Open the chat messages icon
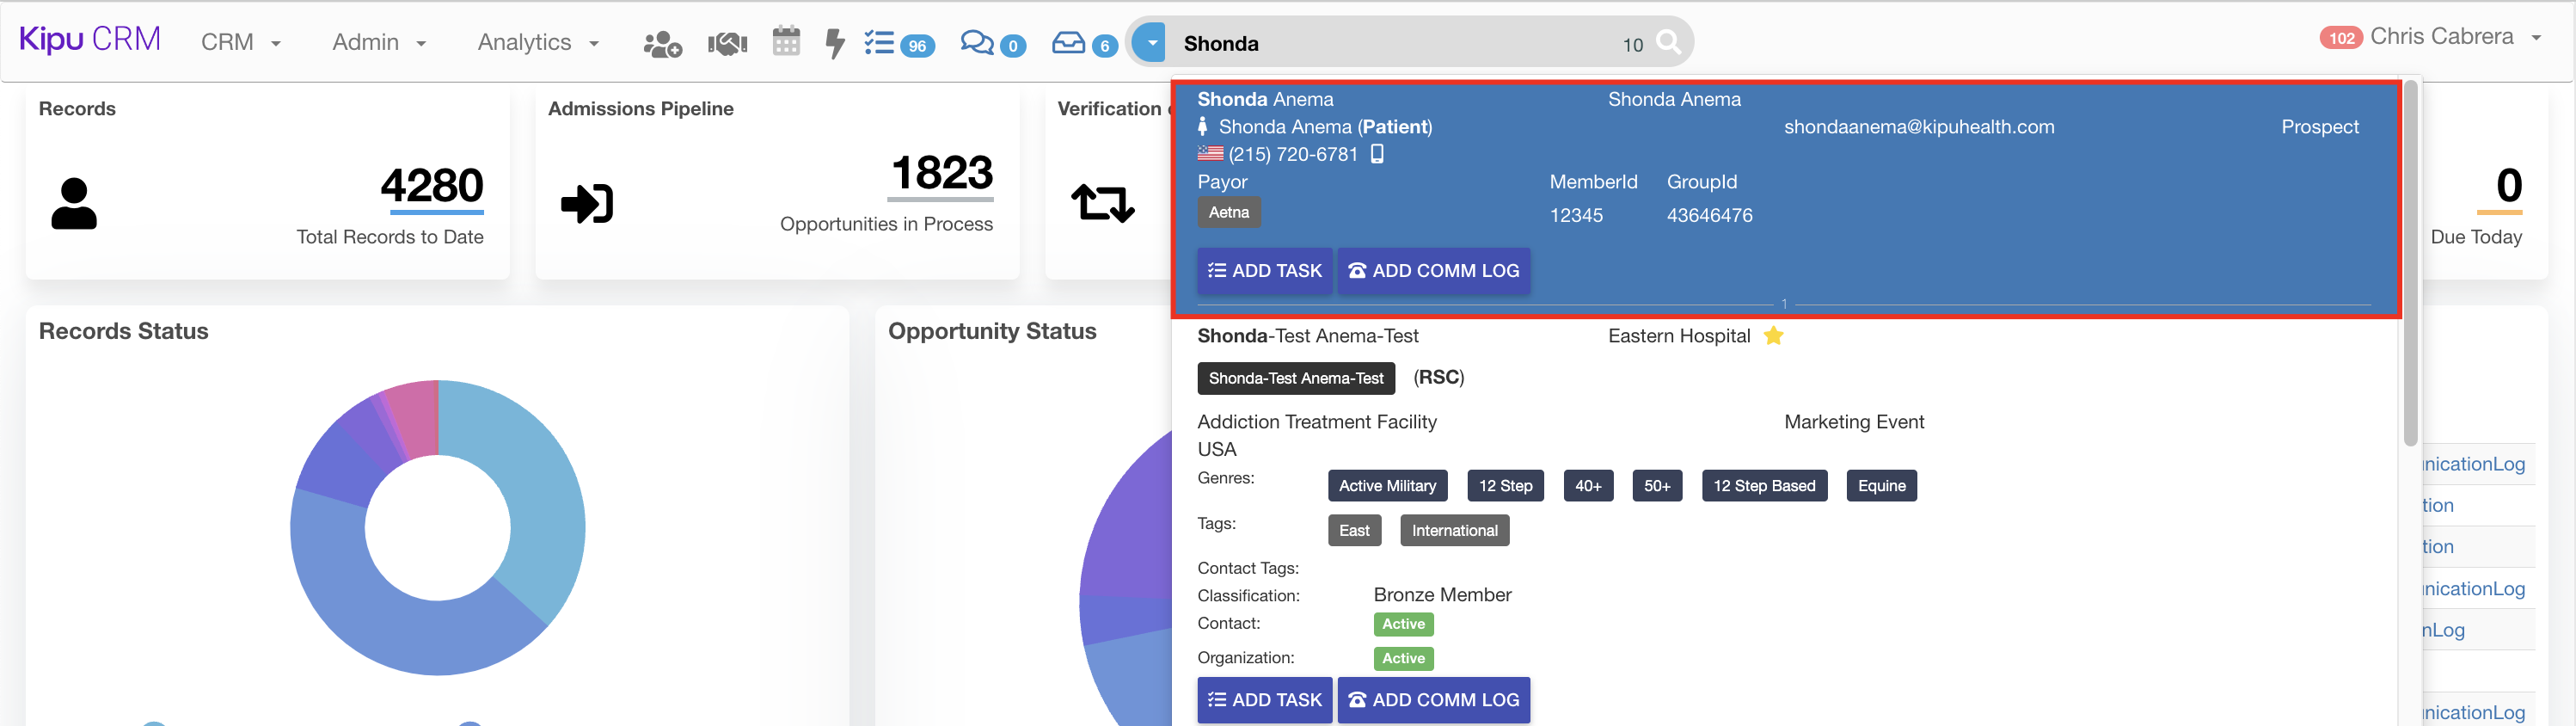 click(976, 43)
